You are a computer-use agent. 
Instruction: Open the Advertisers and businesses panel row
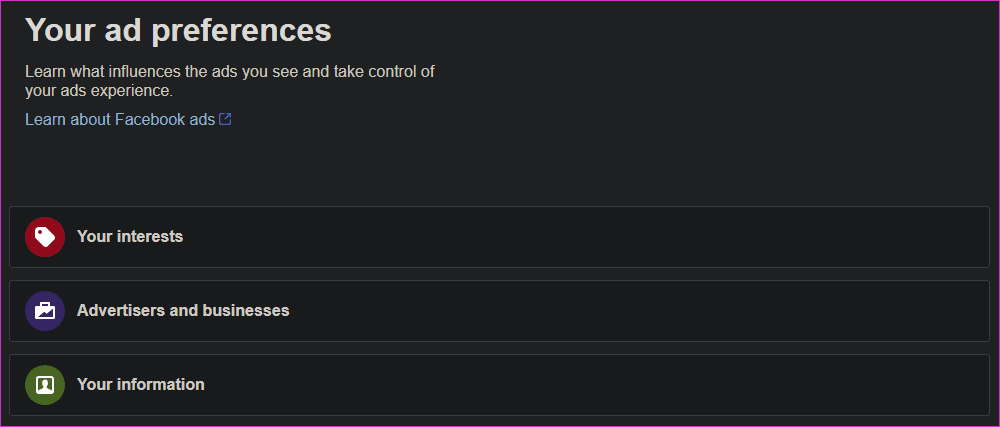click(x=499, y=311)
